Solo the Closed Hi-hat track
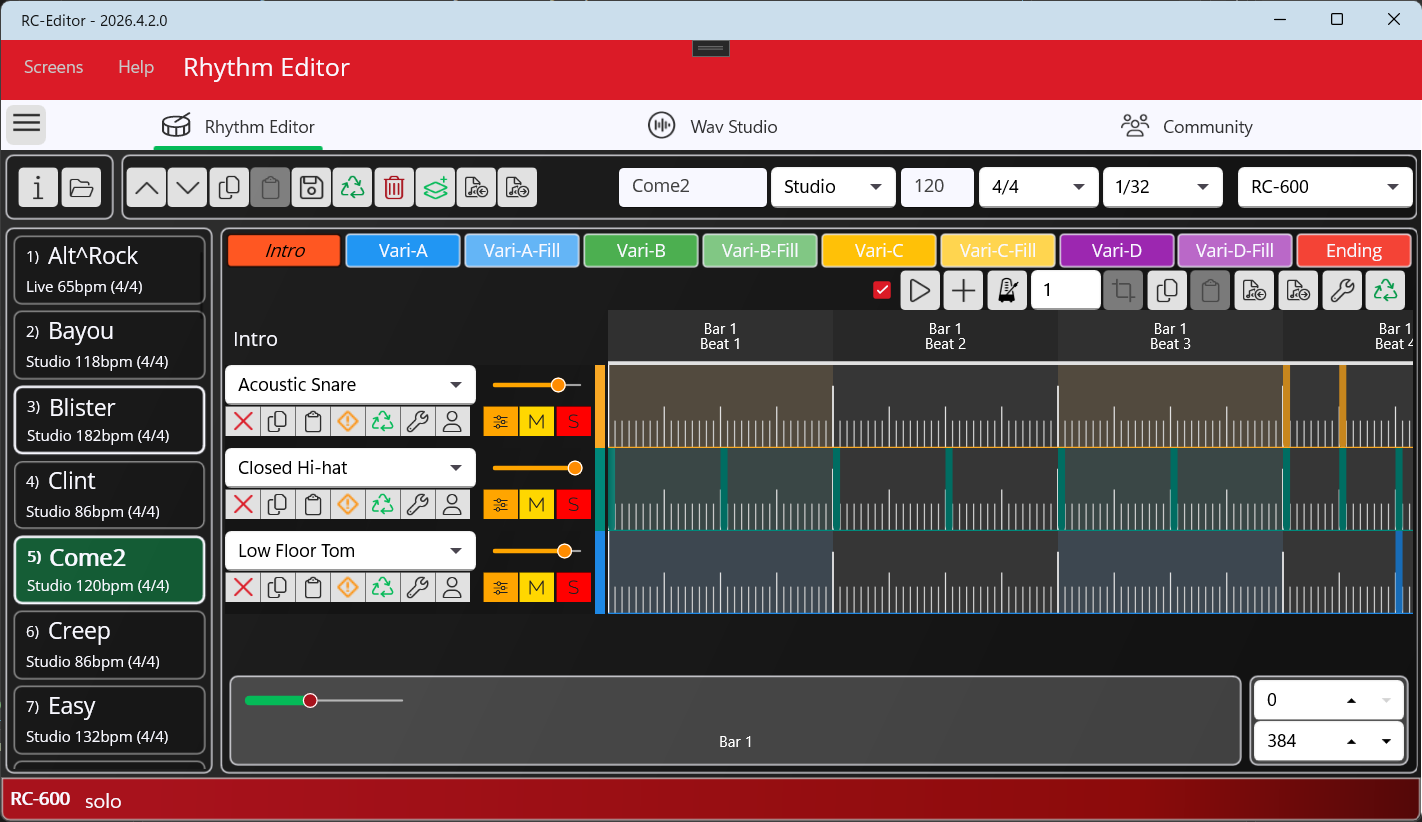Screen dimensions: 1422x822 point(573,504)
